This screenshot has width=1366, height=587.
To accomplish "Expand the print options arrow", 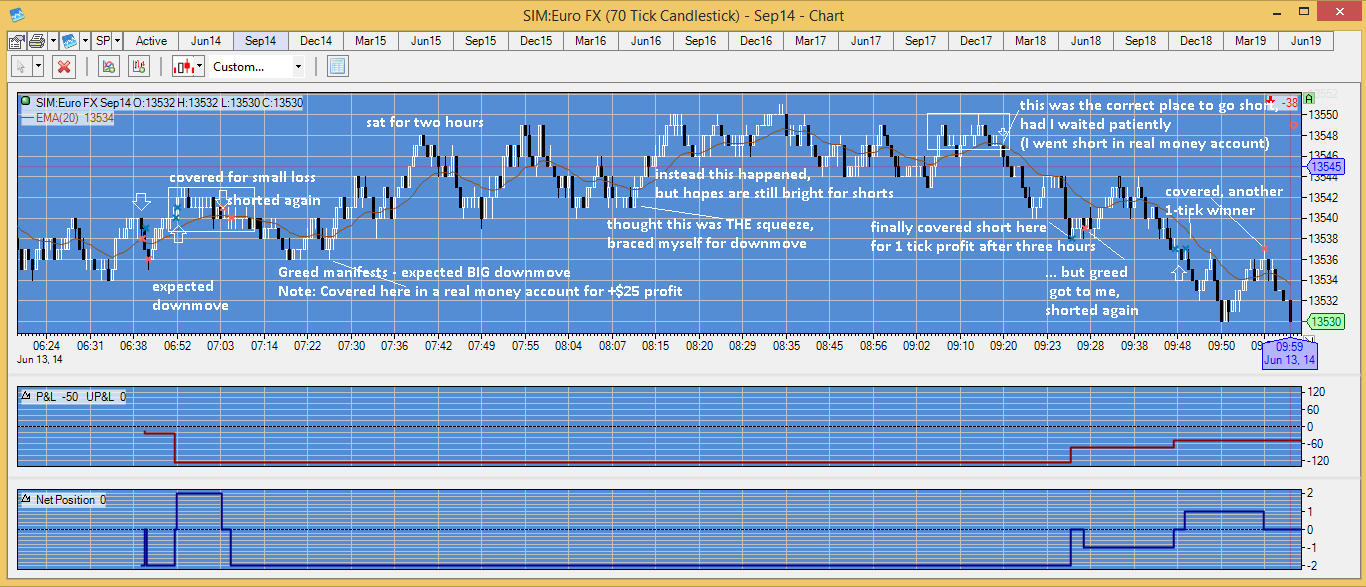I will tap(51, 41).
